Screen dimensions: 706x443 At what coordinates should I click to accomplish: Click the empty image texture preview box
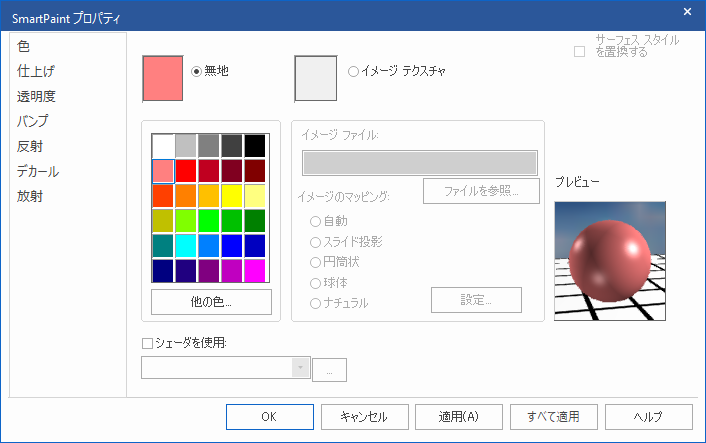pyautogui.click(x=316, y=78)
